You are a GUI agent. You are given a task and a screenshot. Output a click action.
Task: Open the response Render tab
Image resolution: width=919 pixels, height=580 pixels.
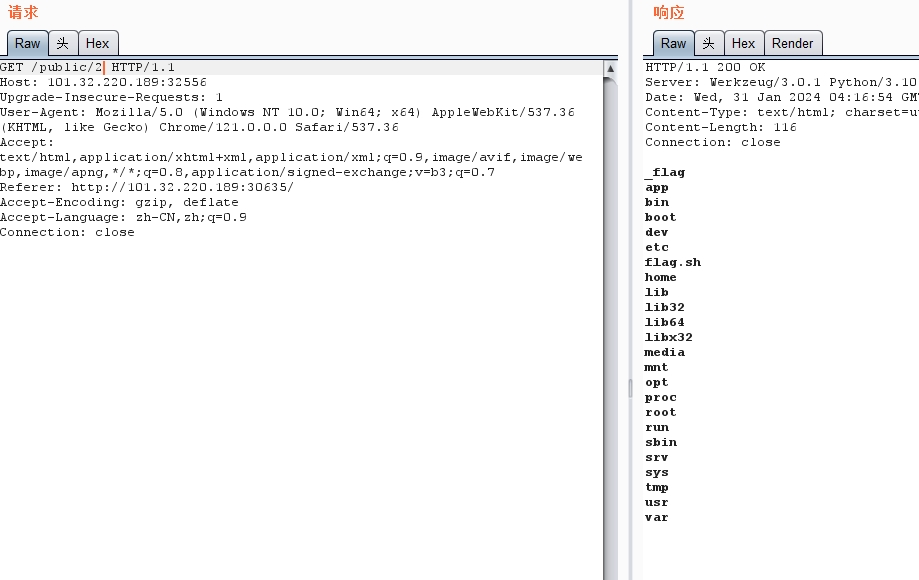[792, 43]
